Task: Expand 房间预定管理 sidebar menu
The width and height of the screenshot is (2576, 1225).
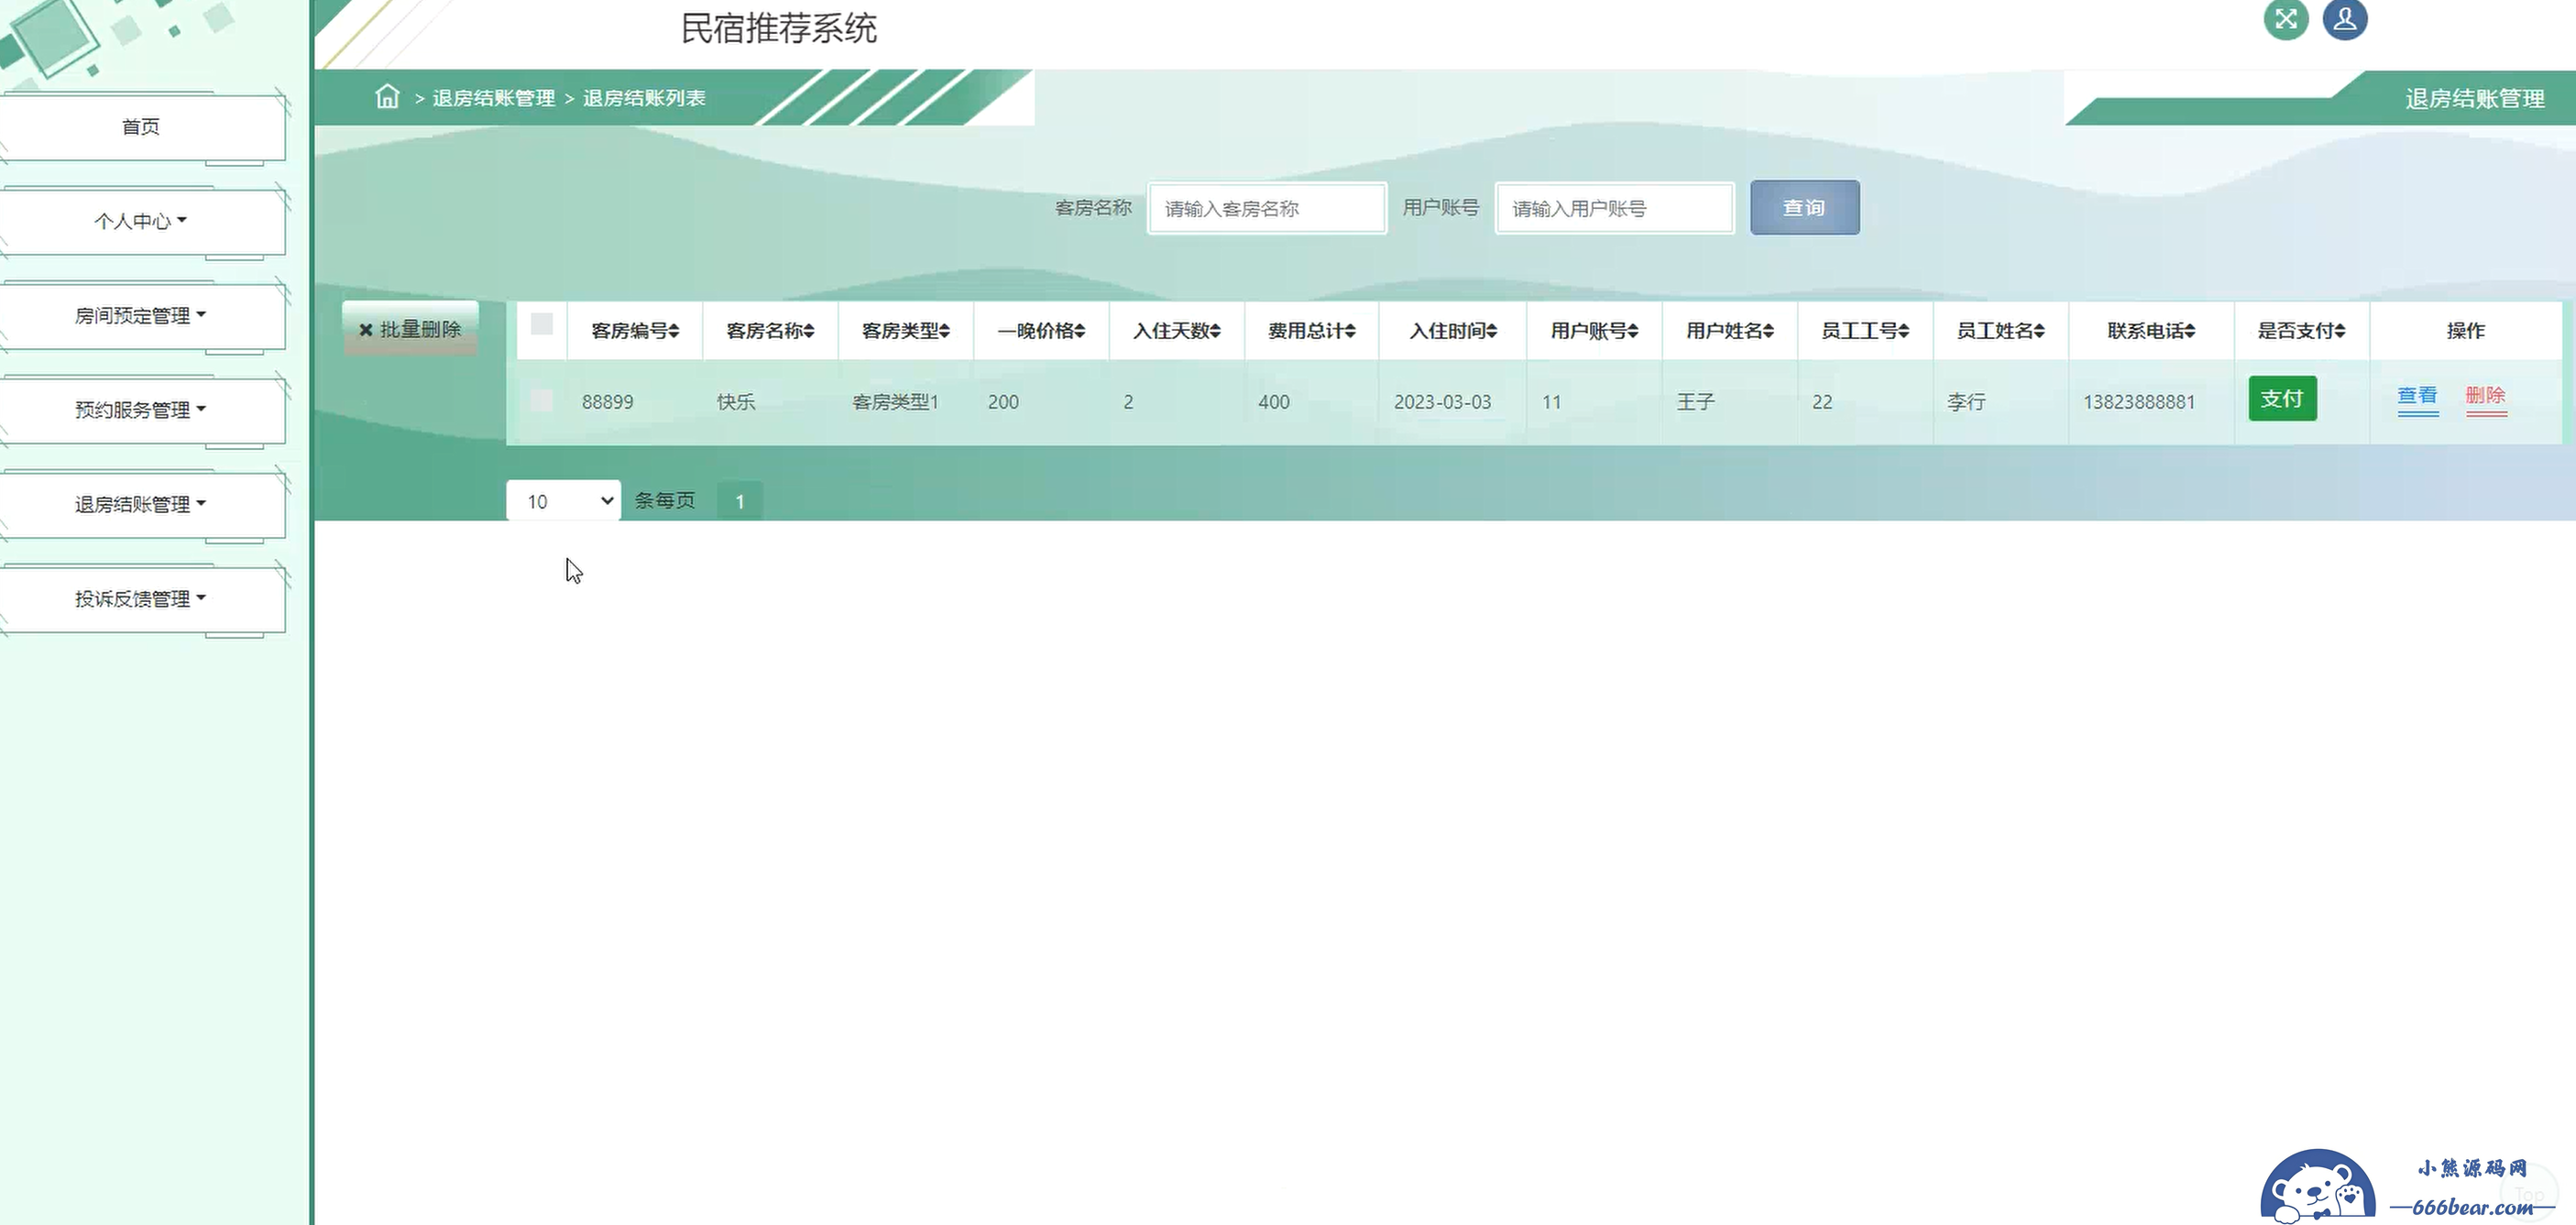Action: coord(141,316)
